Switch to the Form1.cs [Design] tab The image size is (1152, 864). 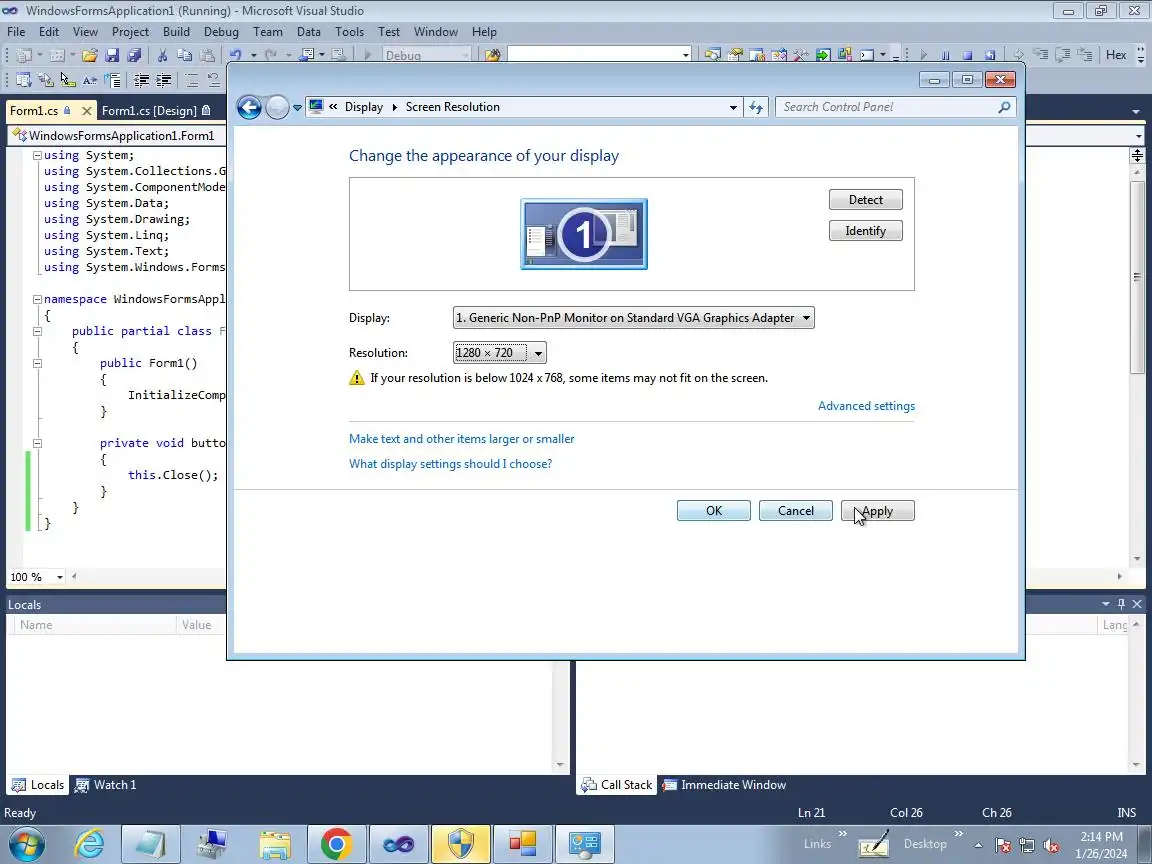pos(156,110)
